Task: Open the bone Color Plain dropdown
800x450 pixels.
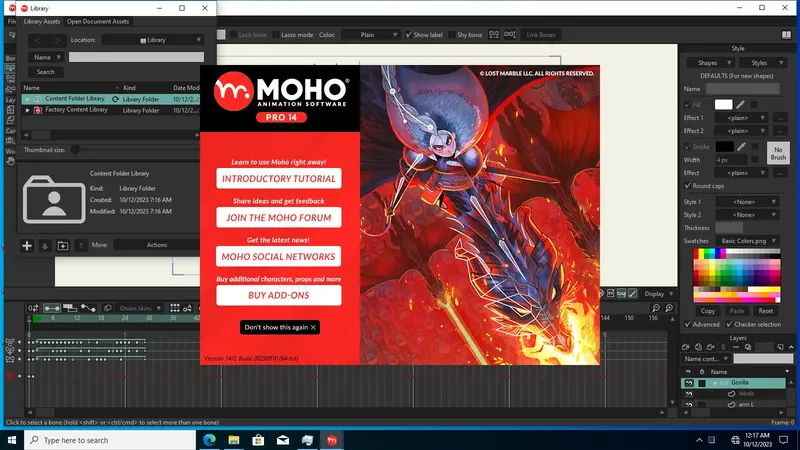Action: point(370,35)
